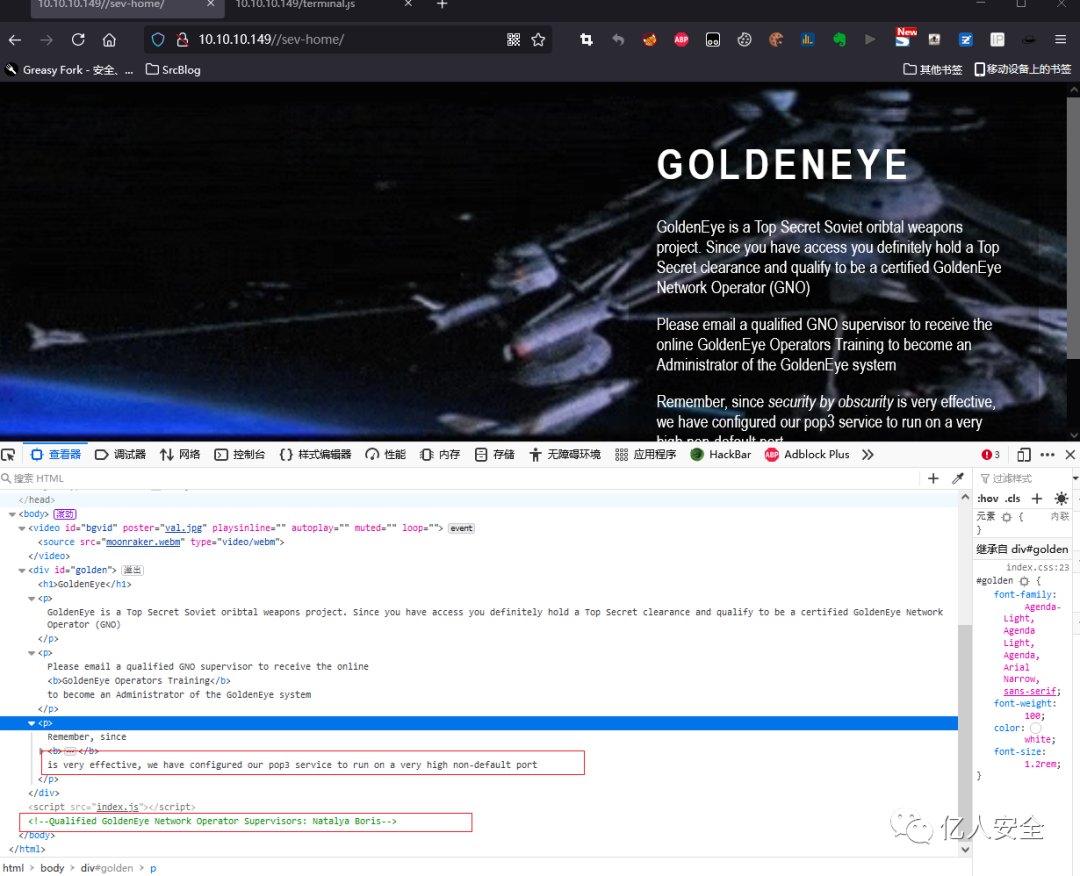Reload the page with refresh icon

point(78,40)
